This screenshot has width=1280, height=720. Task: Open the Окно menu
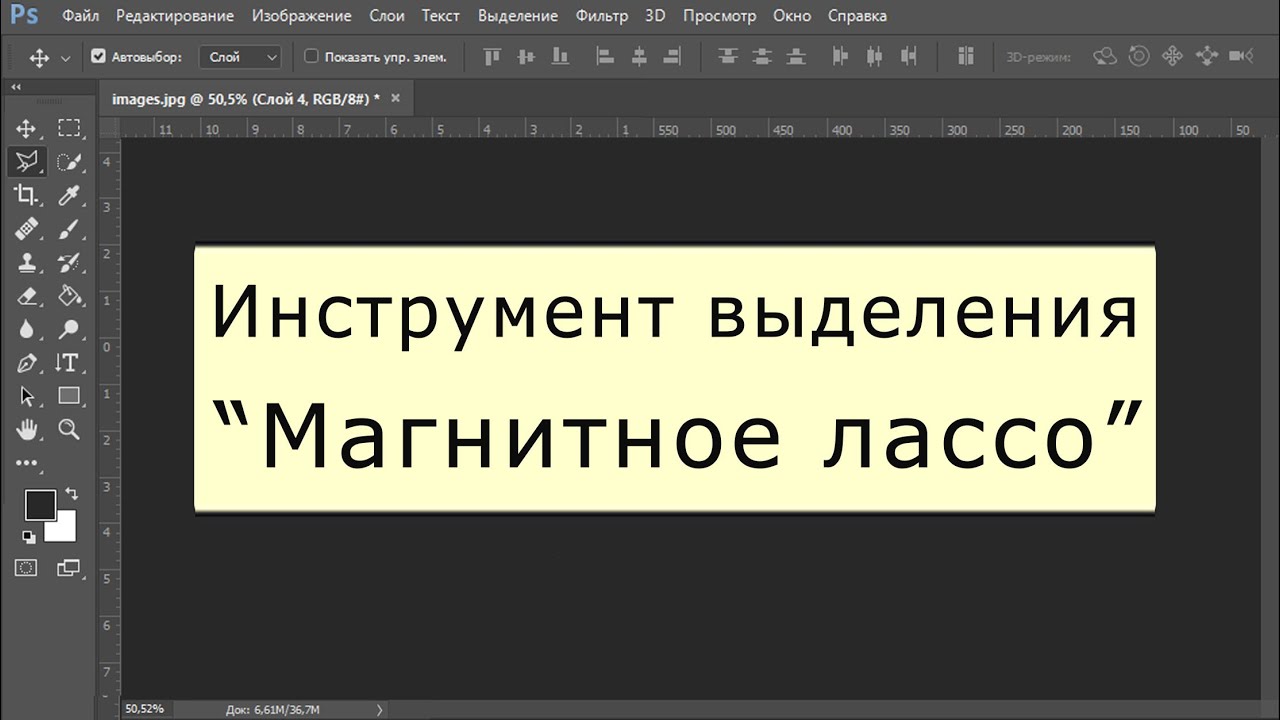[x=792, y=16]
